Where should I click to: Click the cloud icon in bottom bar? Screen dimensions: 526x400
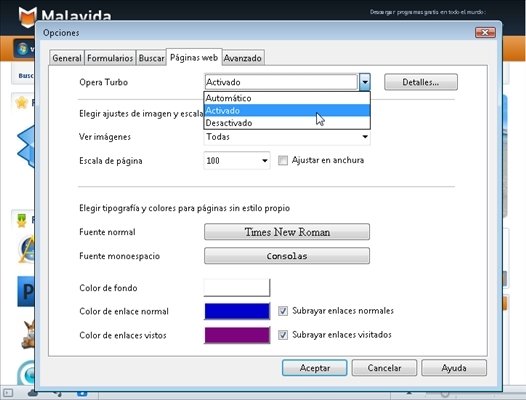[33, 393]
